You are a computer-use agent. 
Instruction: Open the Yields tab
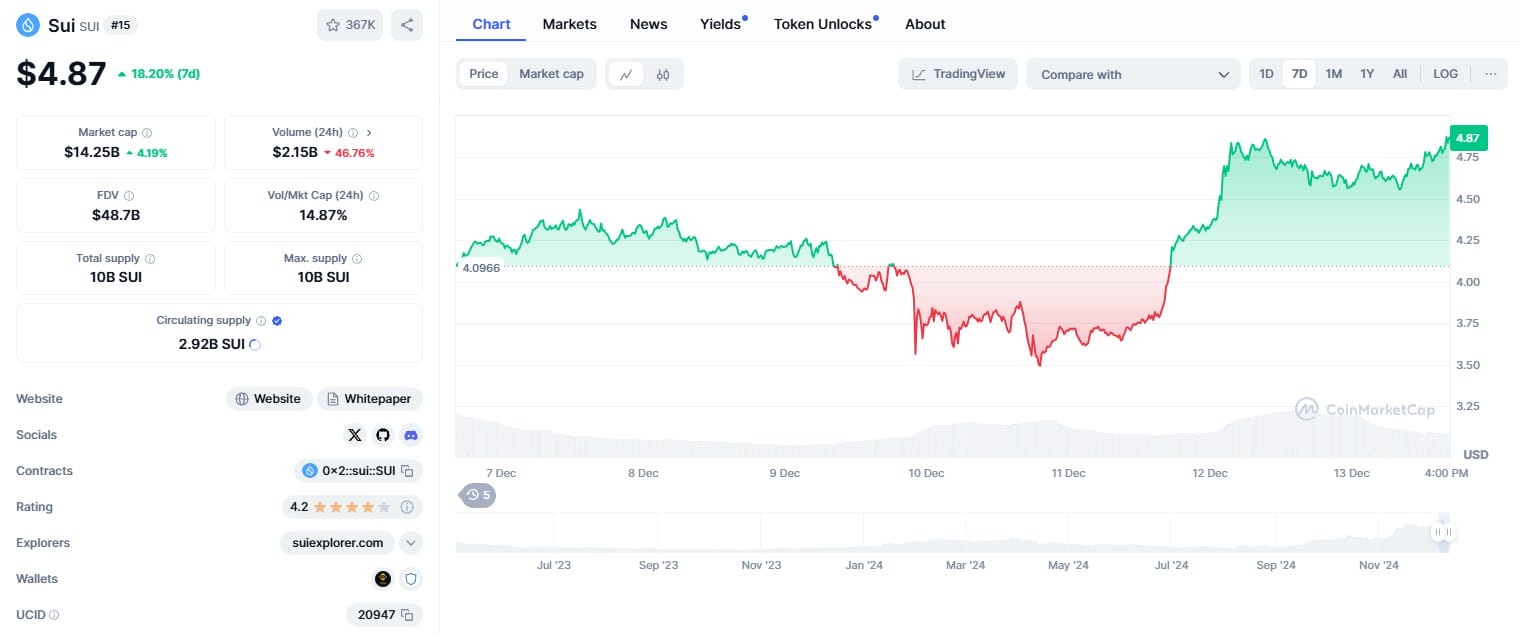click(722, 24)
